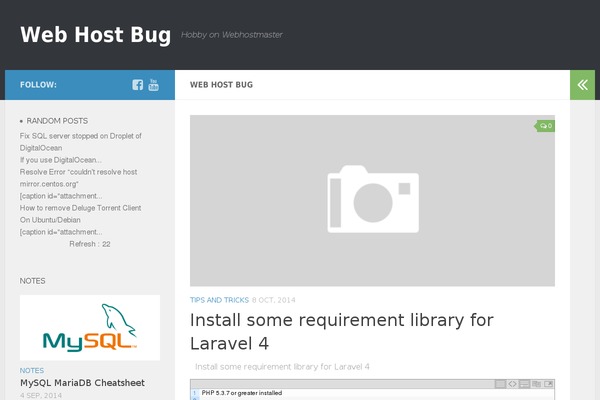Open the blue NOTES category link
600x400 pixels.
tap(32, 371)
